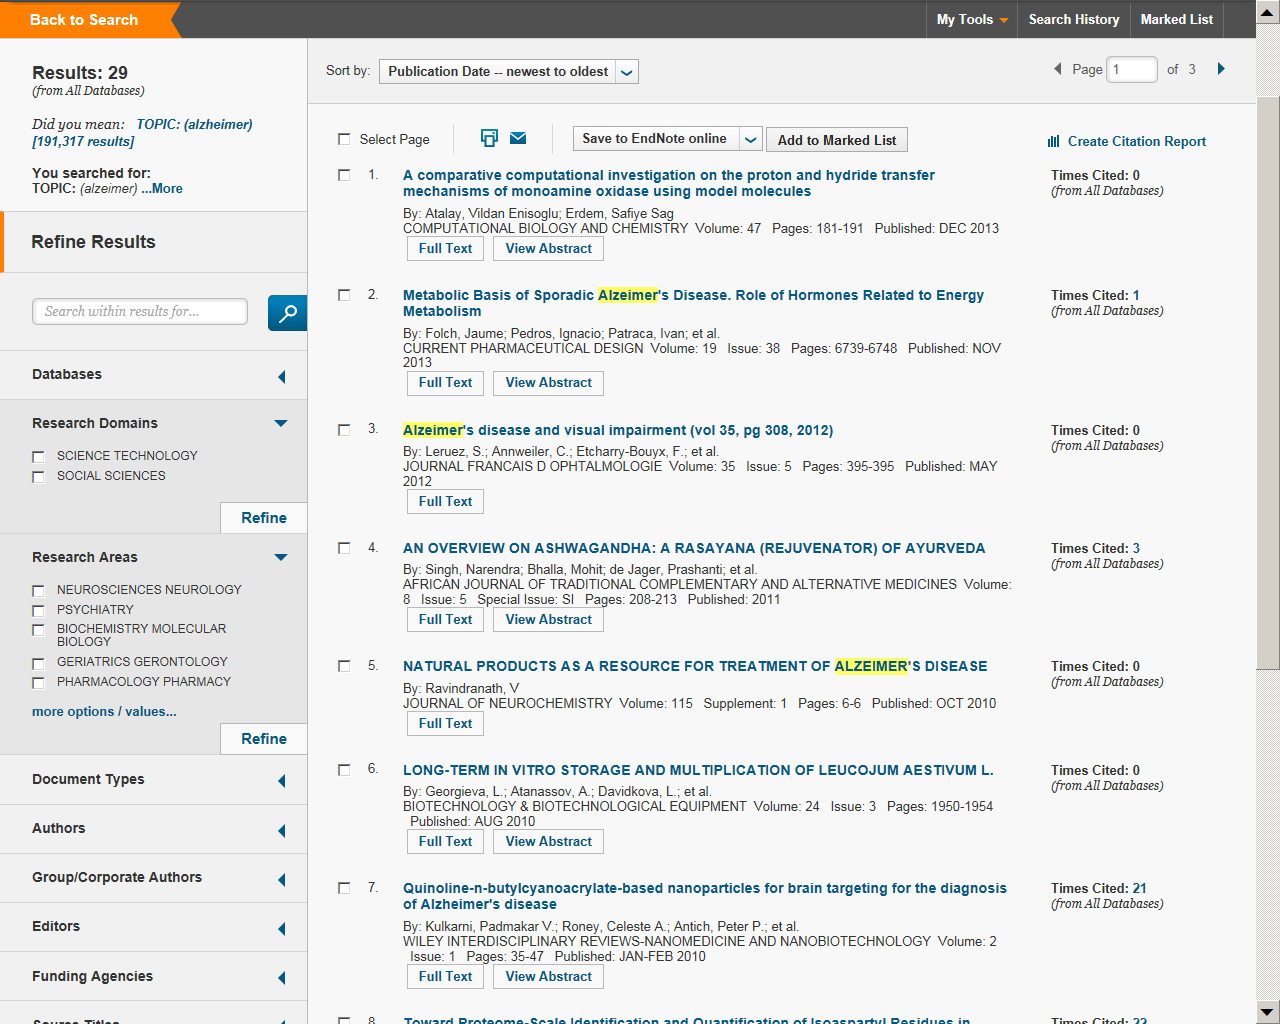Image resolution: width=1280 pixels, height=1024 pixels.
Task: View Abstract for result 7
Action: pyautogui.click(x=548, y=977)
